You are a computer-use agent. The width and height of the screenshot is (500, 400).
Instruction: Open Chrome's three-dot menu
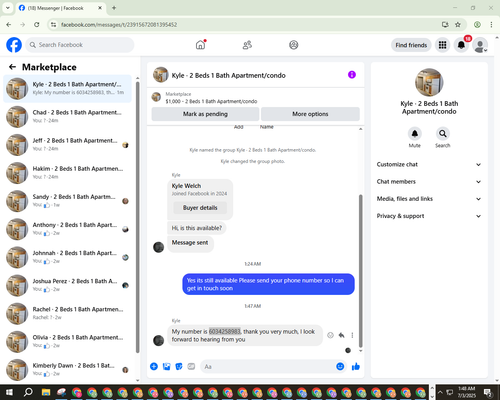(x=491, y=25)
